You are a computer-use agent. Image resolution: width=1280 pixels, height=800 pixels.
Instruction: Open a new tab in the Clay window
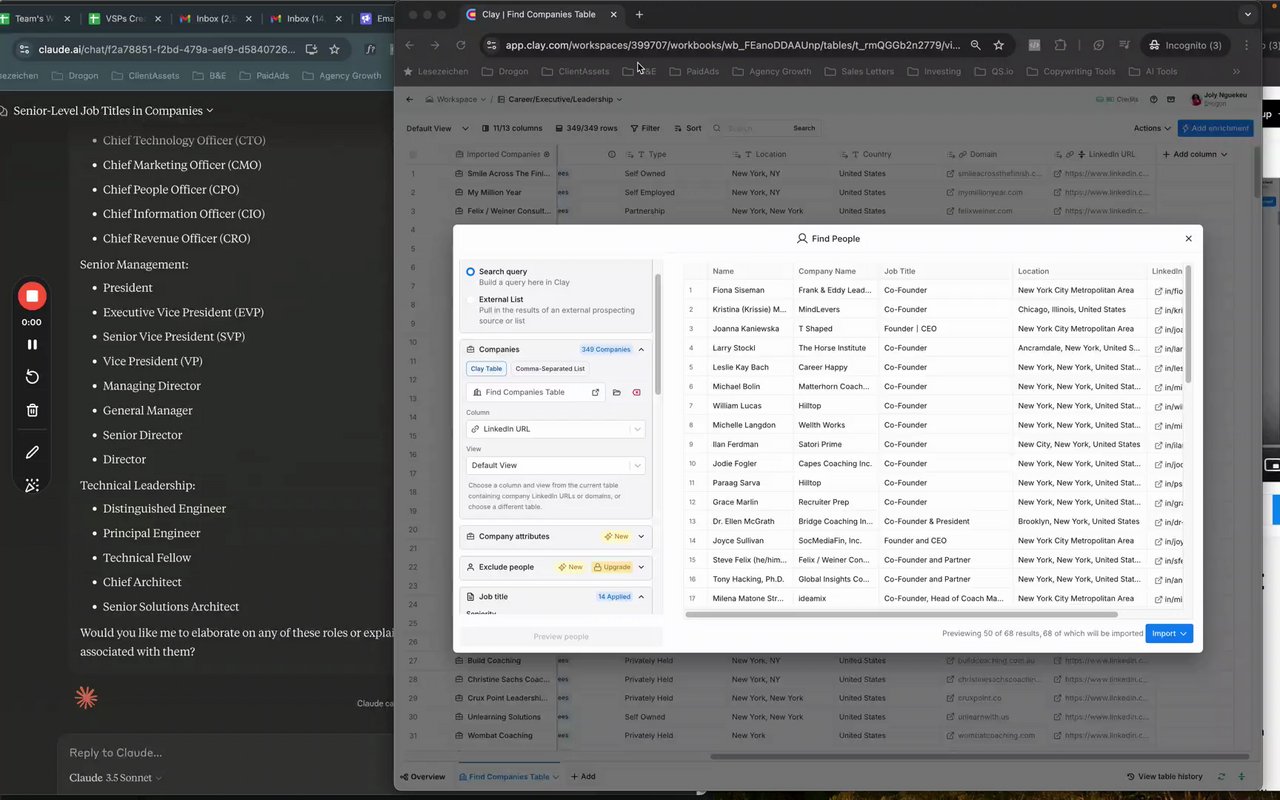(x=639, y=15)
